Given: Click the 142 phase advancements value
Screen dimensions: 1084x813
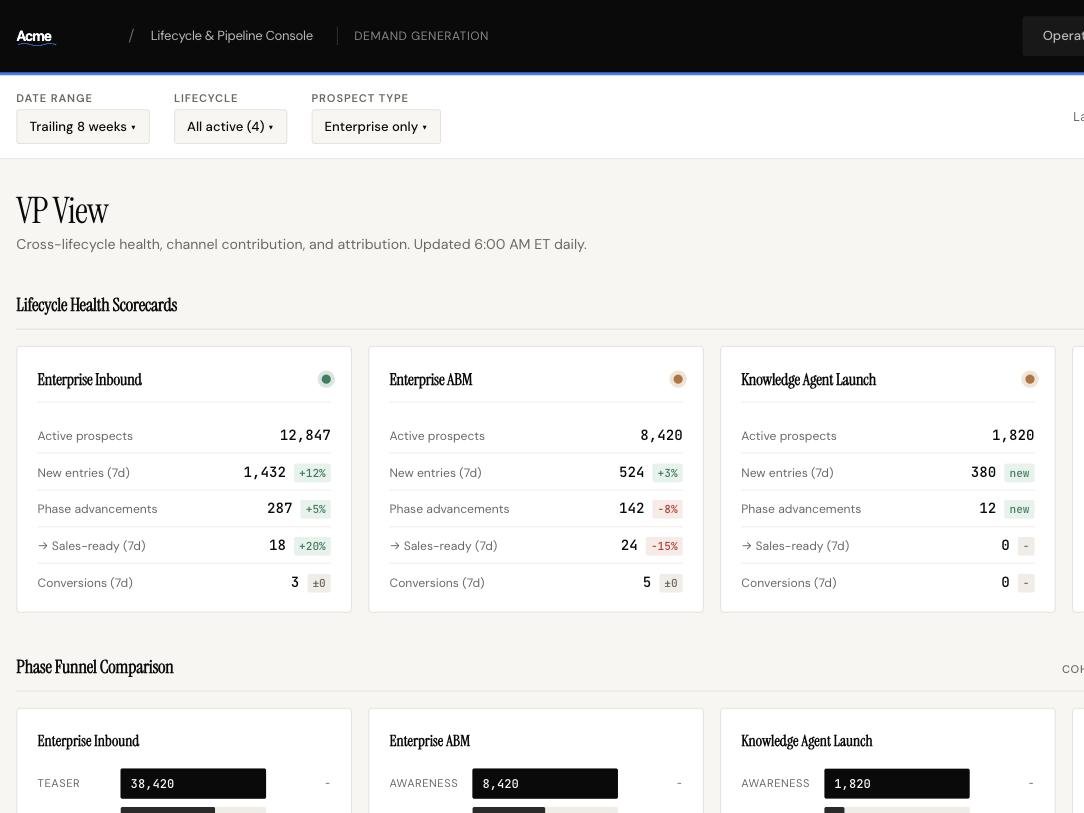Looking at the screenshot, I should pos(631,508).
